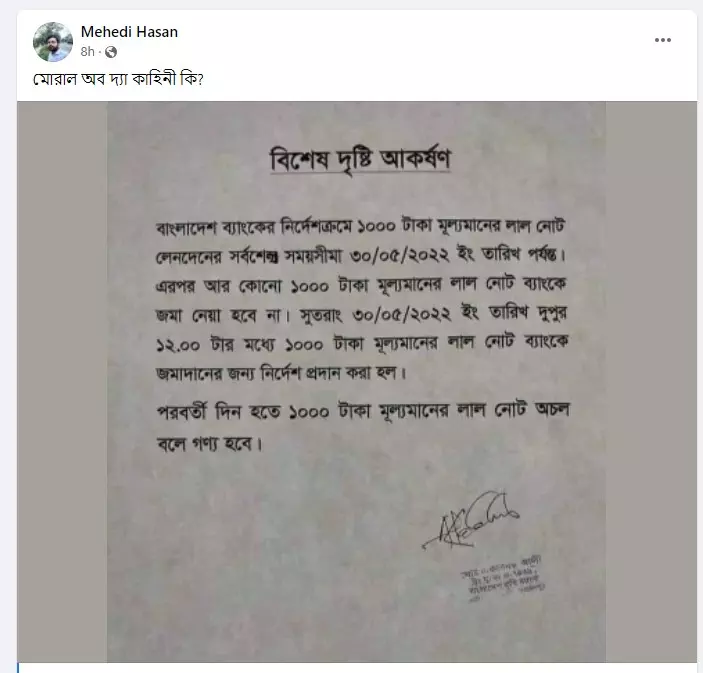Viewport: 703px width, 673px height.
Task: Click the line starting জমা নেয়া হবে না
Action: tap(361, 314)
